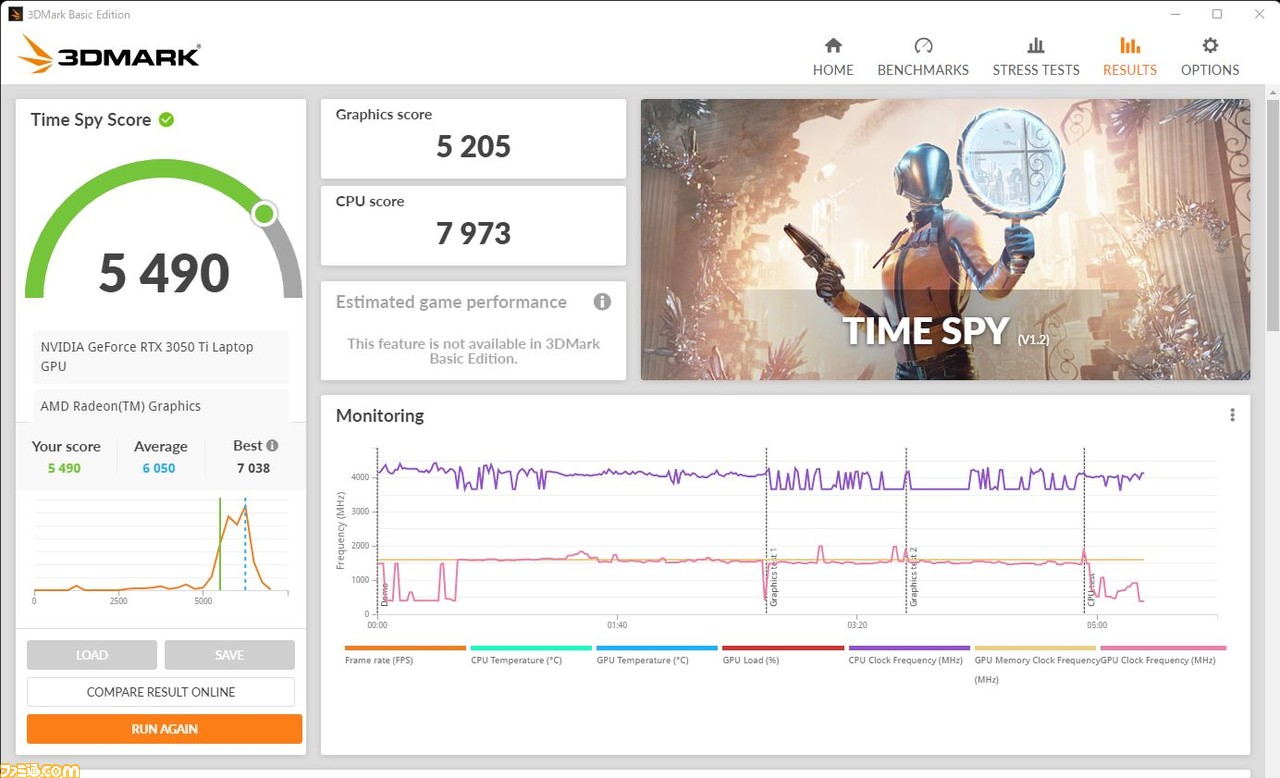Click the Time Spy banner image
1280x778 pixels.
coord(945,239)
